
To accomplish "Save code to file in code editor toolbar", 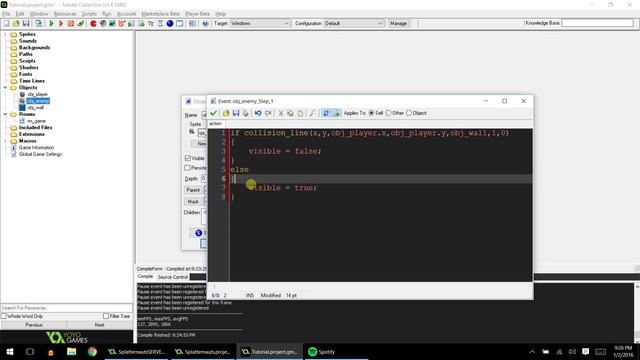I will click(x=236, y=113).
